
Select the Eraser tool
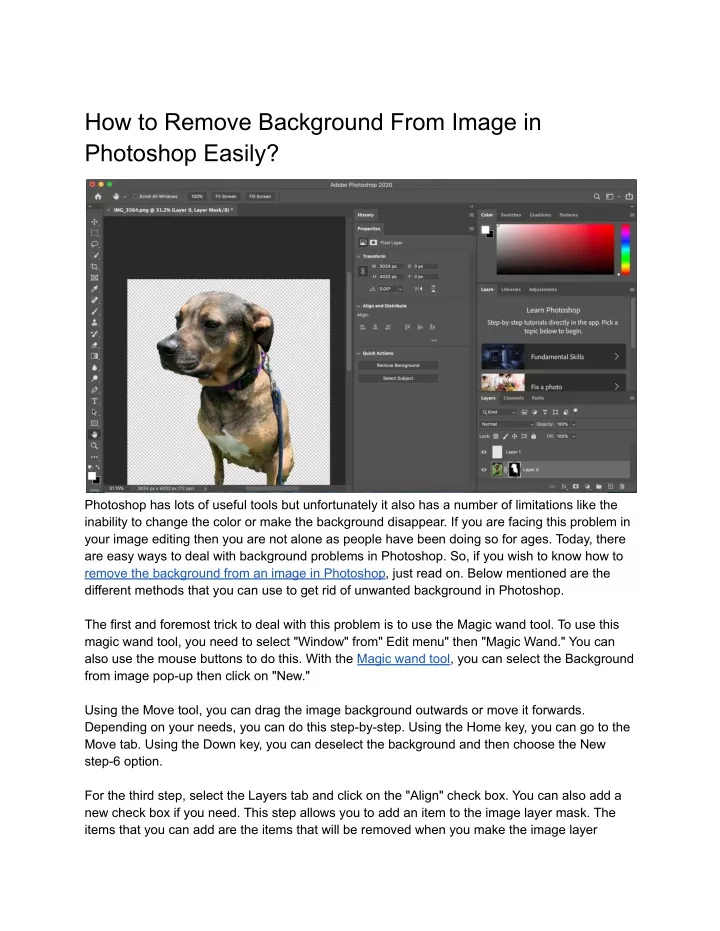(x=94, y=345)
